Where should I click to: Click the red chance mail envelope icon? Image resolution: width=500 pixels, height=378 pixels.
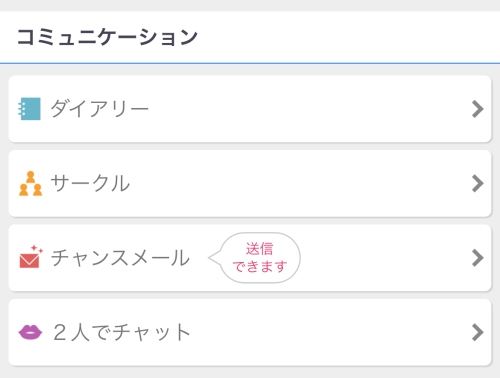tap(31, 257)
